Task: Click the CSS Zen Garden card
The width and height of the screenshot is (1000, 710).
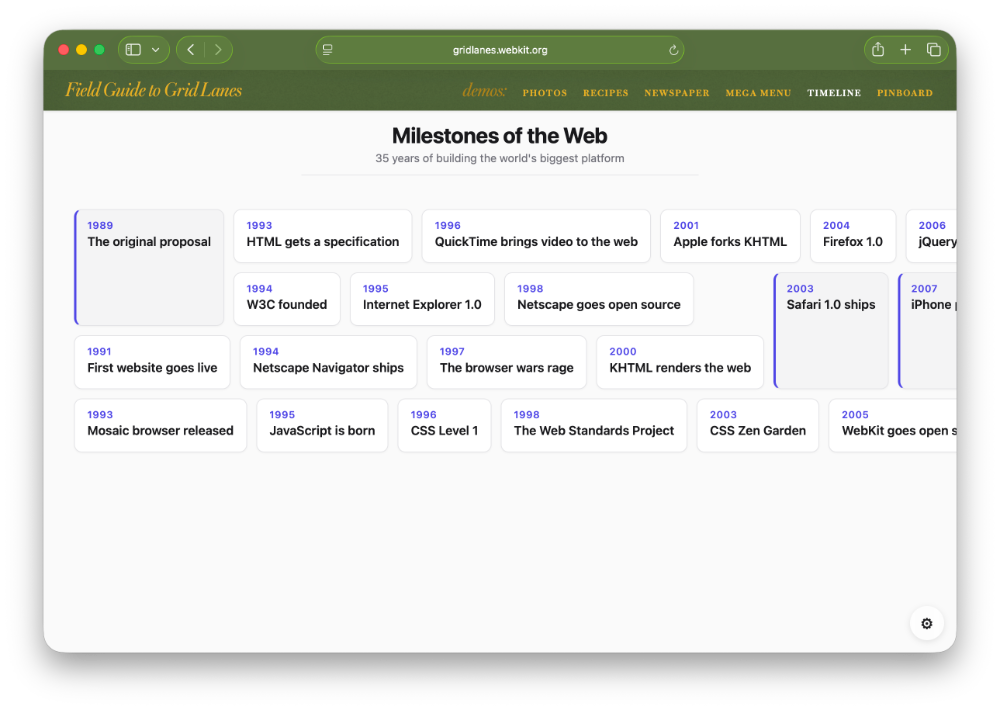Action: pos(758,425)
